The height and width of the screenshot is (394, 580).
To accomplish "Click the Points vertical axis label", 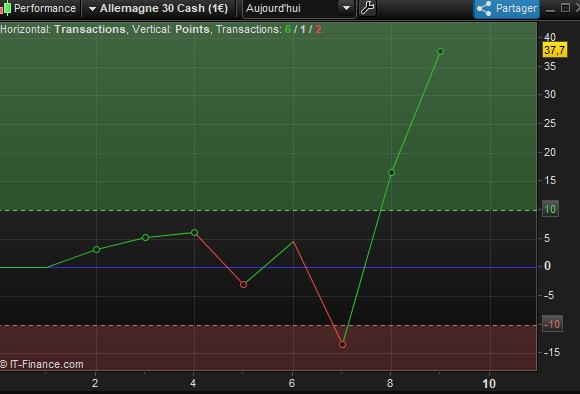I will [x=192, y=29].
